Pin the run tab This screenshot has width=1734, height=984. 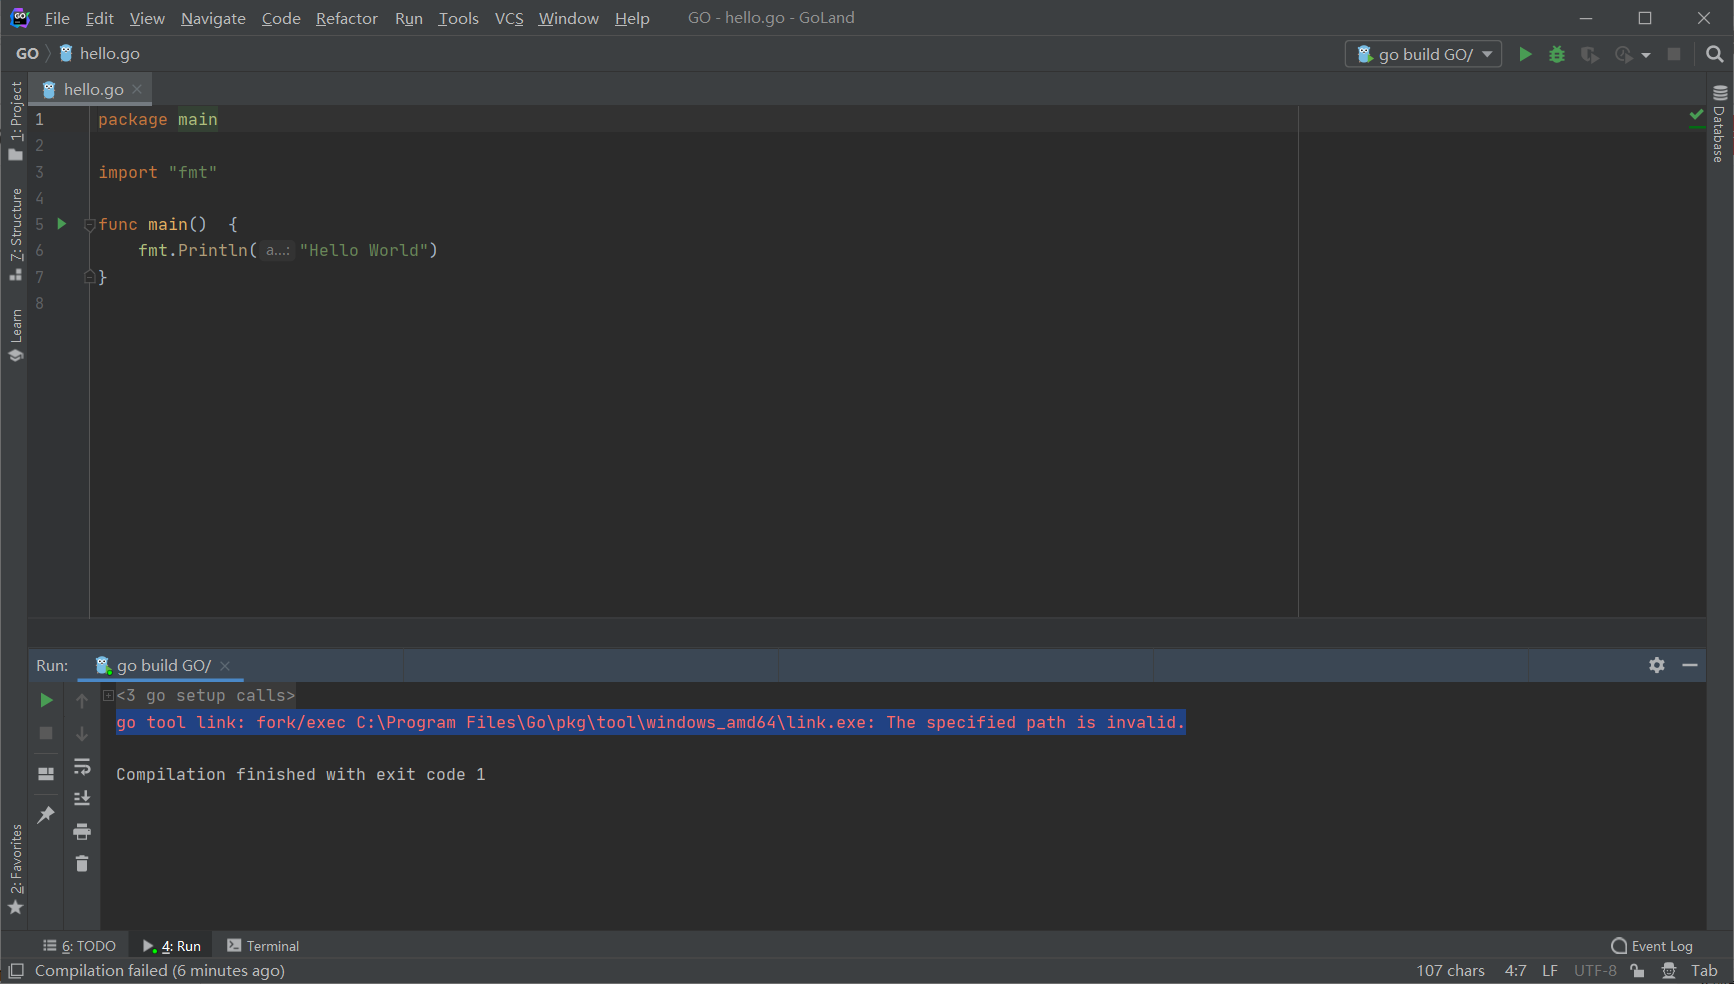[46, 815]
